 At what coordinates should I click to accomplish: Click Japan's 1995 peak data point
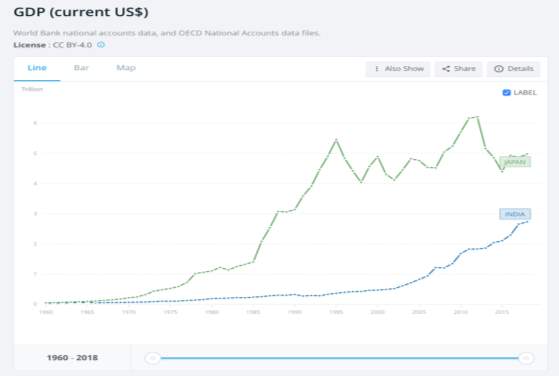coord(336,140)
